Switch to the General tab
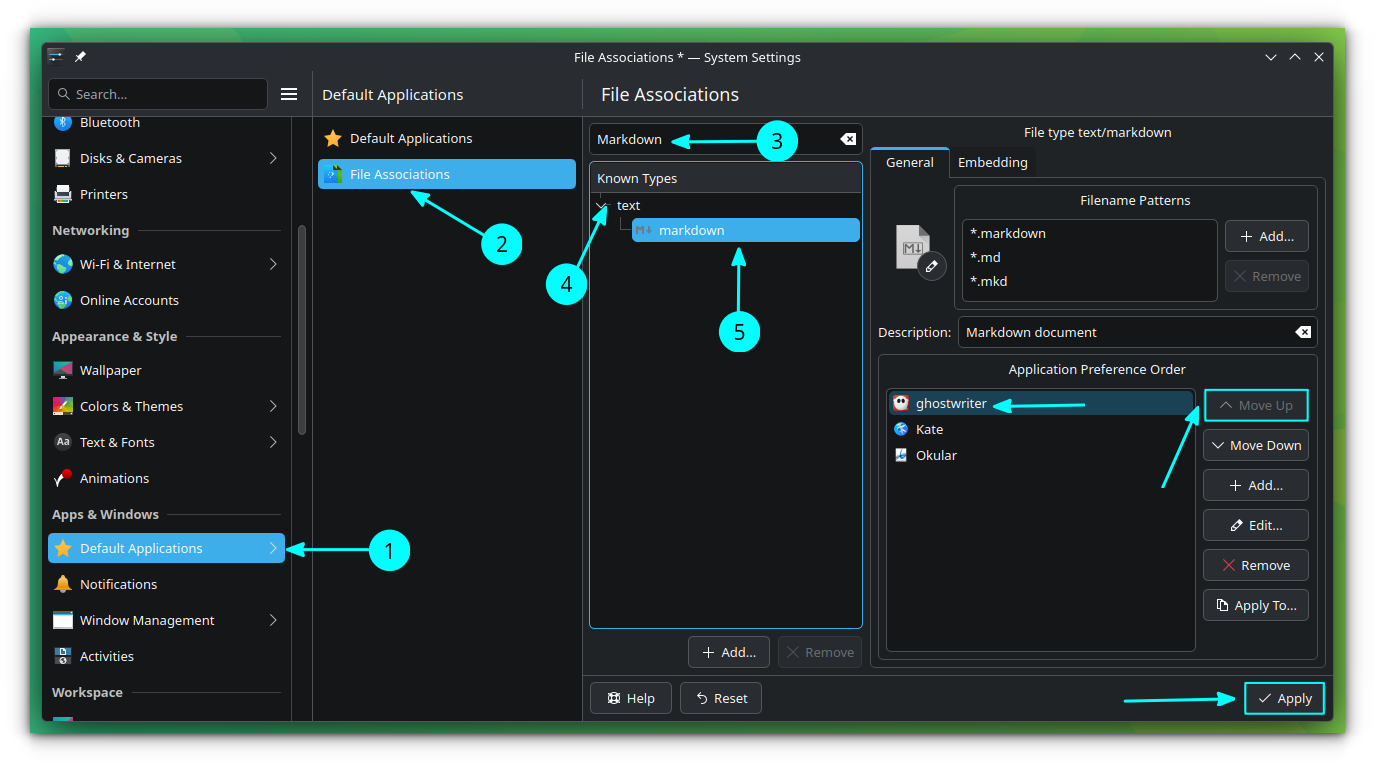Viewport: 1375px width, 765px height. [910, 162]
